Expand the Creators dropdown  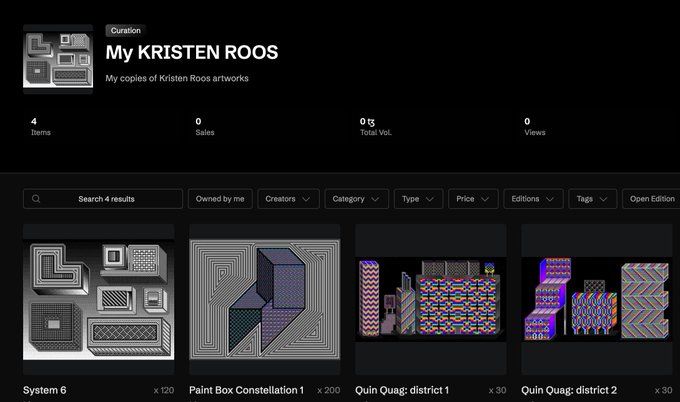tap(288, 199)
